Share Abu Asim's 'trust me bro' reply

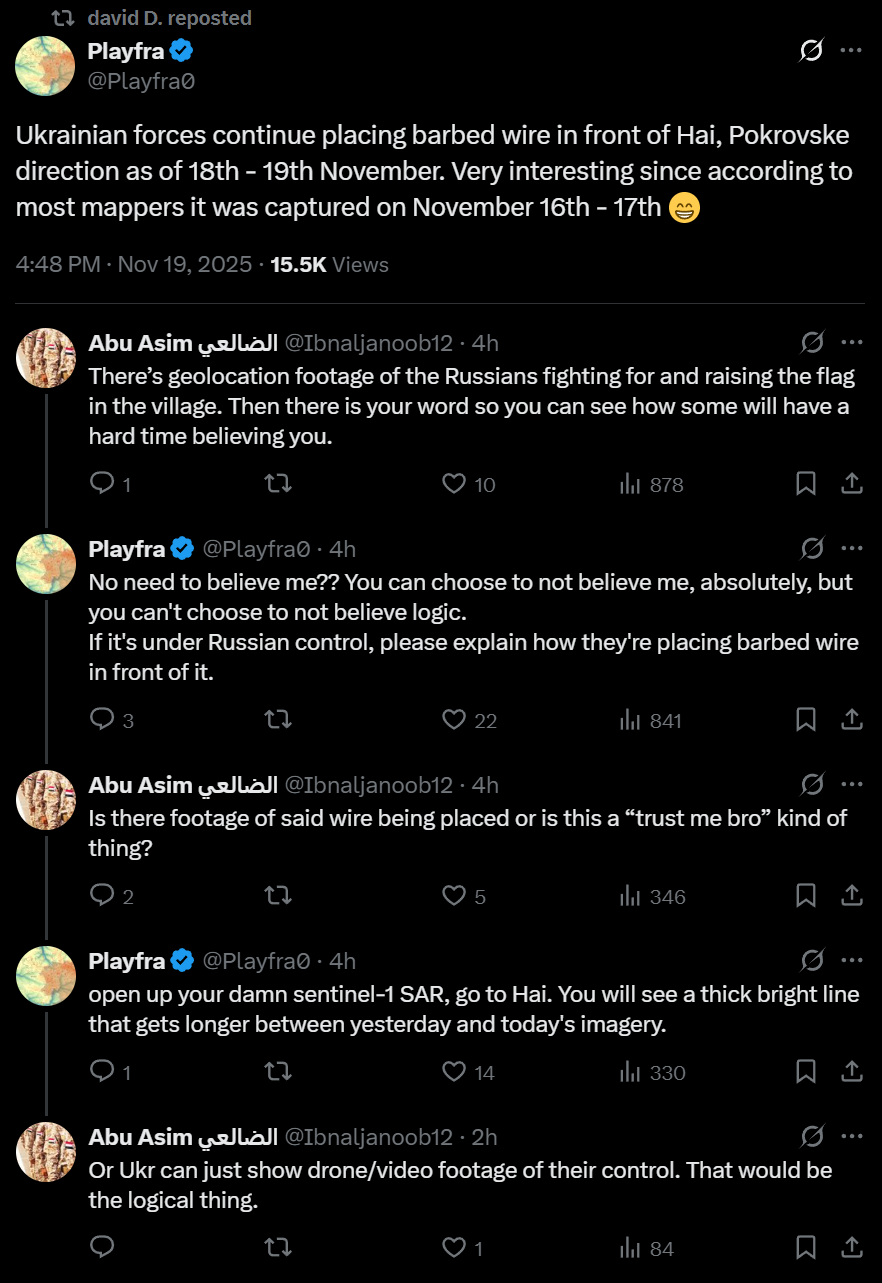click(851, 896)
